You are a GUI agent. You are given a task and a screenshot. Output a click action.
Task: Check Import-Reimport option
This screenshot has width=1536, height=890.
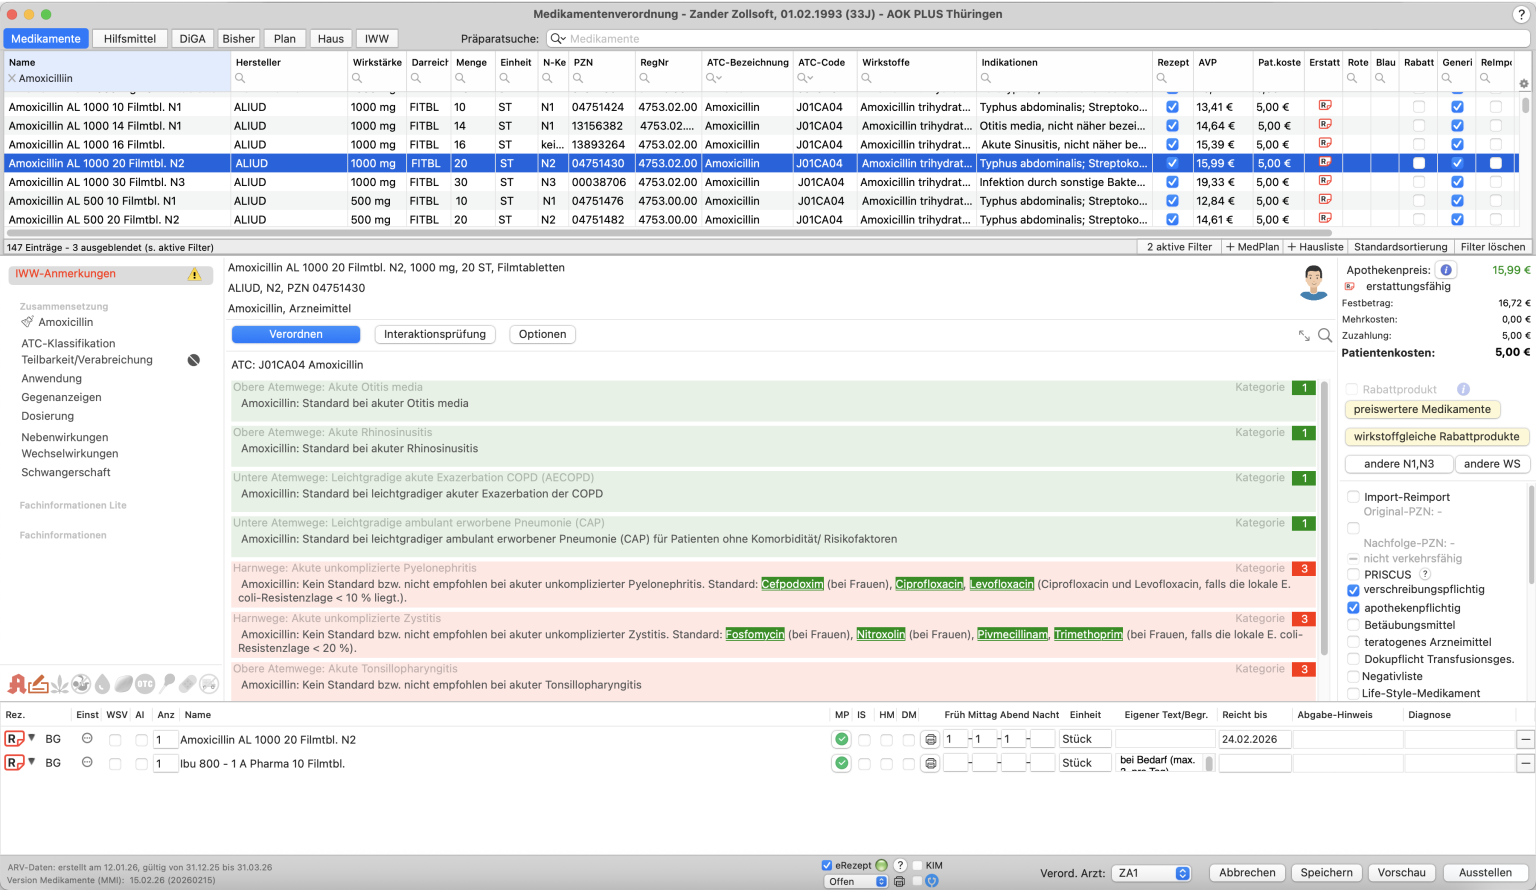[x=1353, y=497]
